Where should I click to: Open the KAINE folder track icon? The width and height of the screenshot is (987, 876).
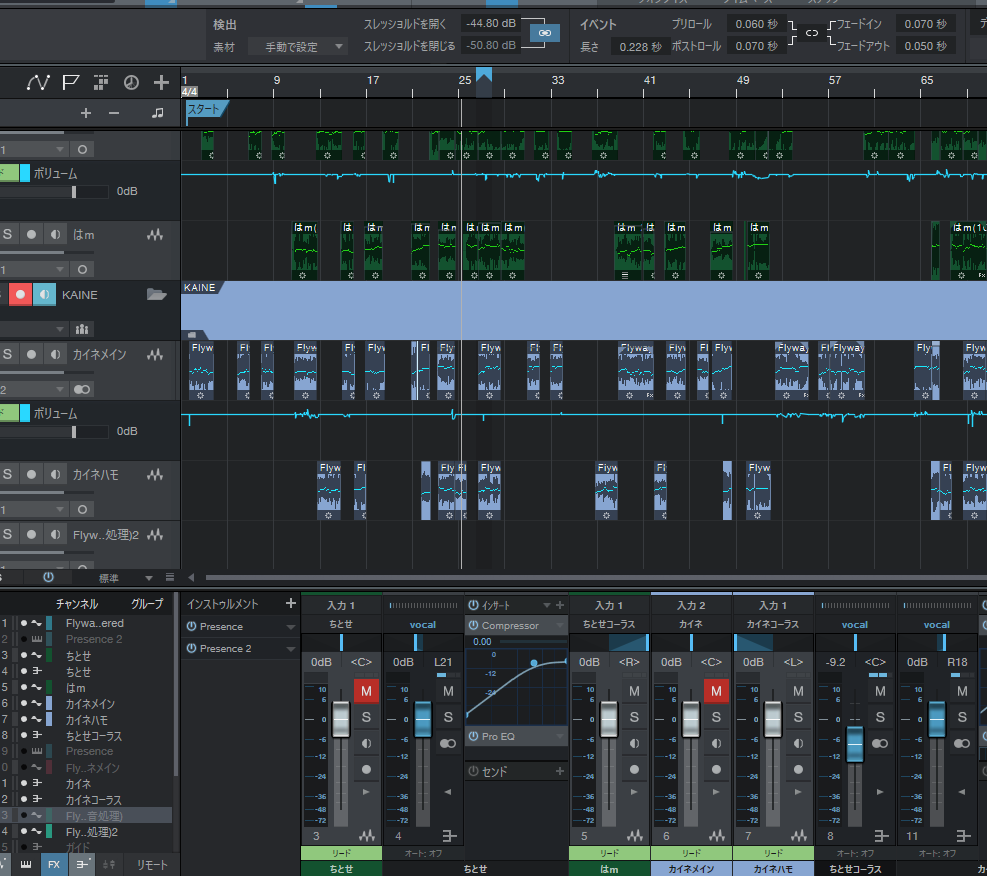pos(156,295)
